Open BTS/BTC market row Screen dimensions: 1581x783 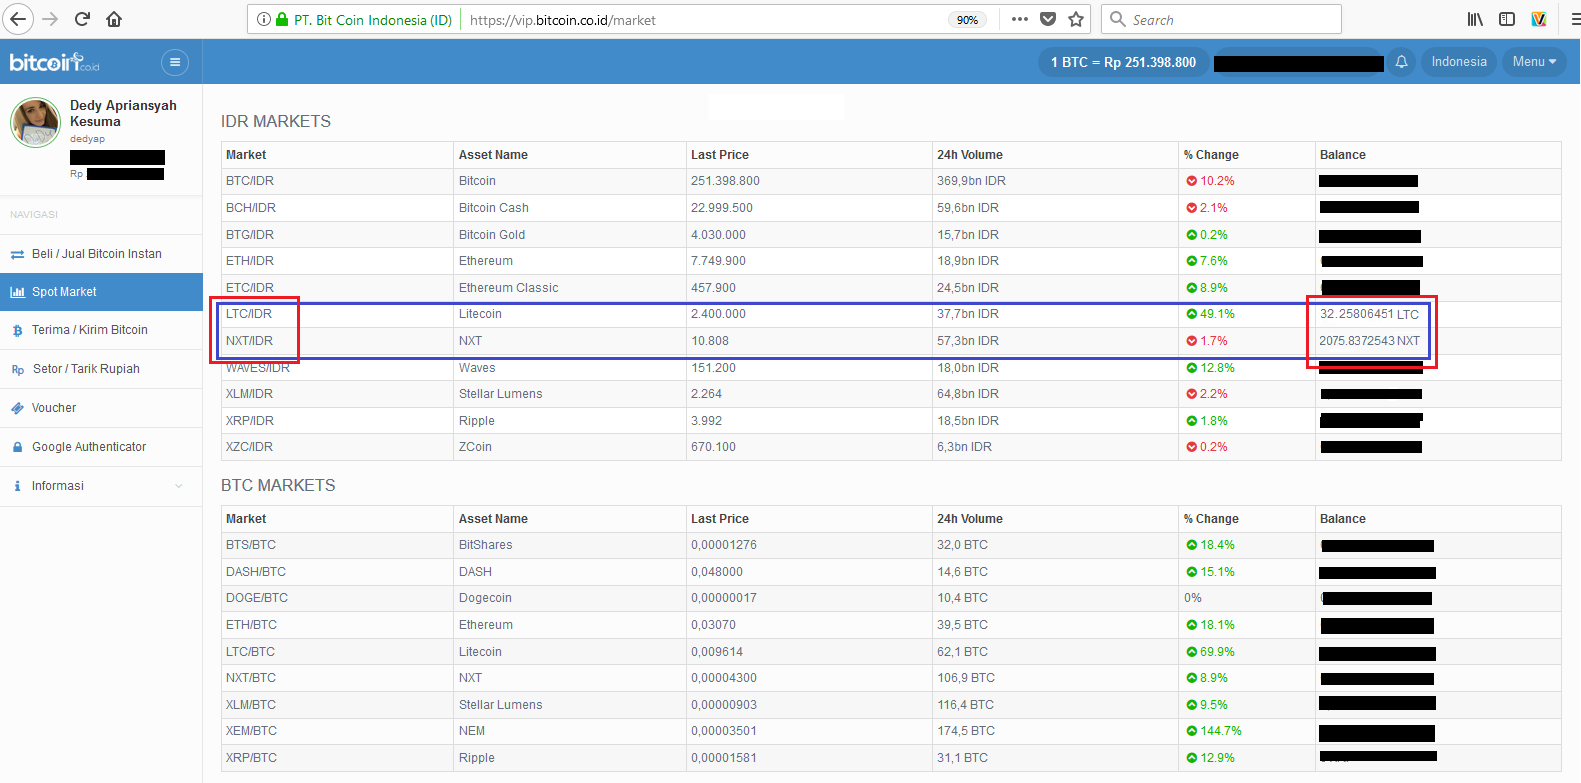890,545
